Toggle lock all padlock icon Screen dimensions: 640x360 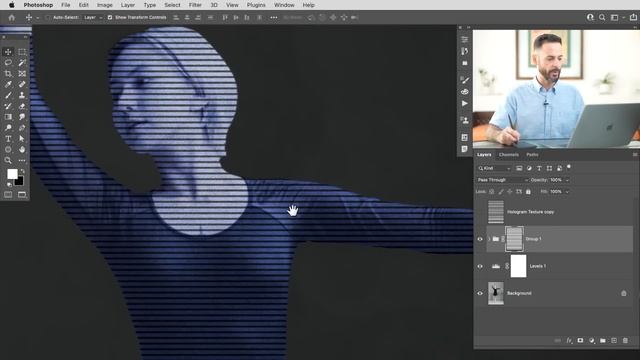(528, 191)
